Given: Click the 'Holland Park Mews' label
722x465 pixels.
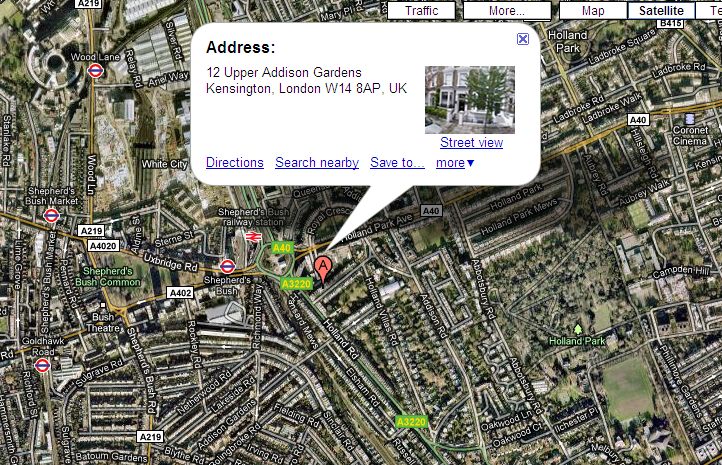Looking at the screenshot, I should click(x=519, y=216).
